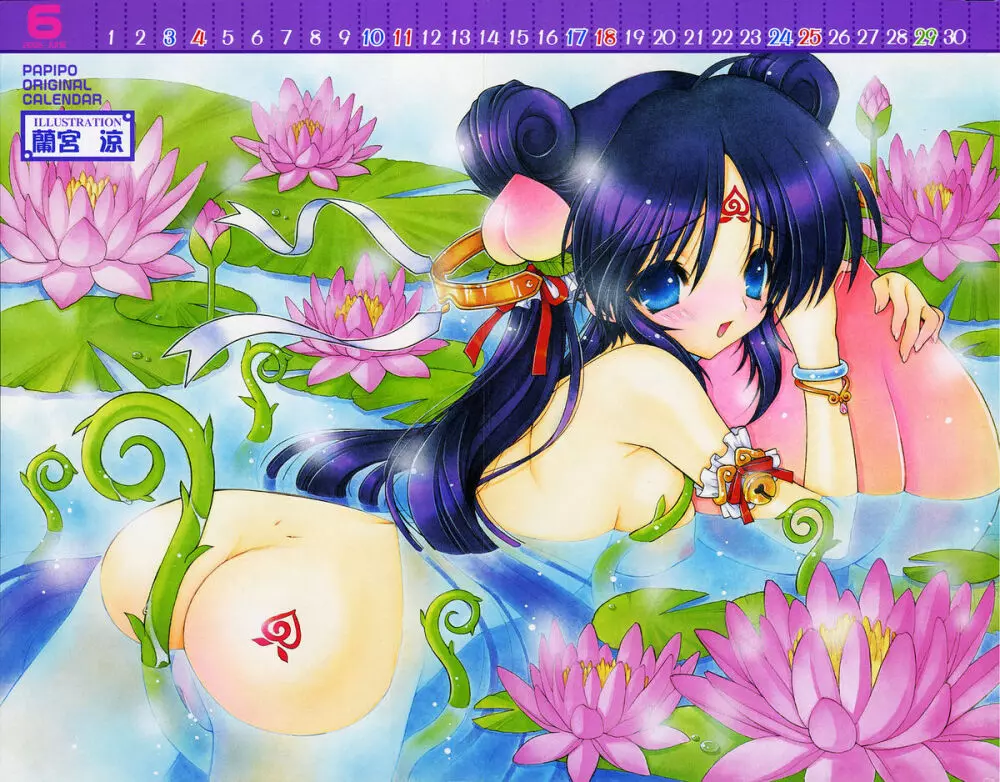Click date 27 in the calendar strip
1000x782 pixels.
[867, 38]
